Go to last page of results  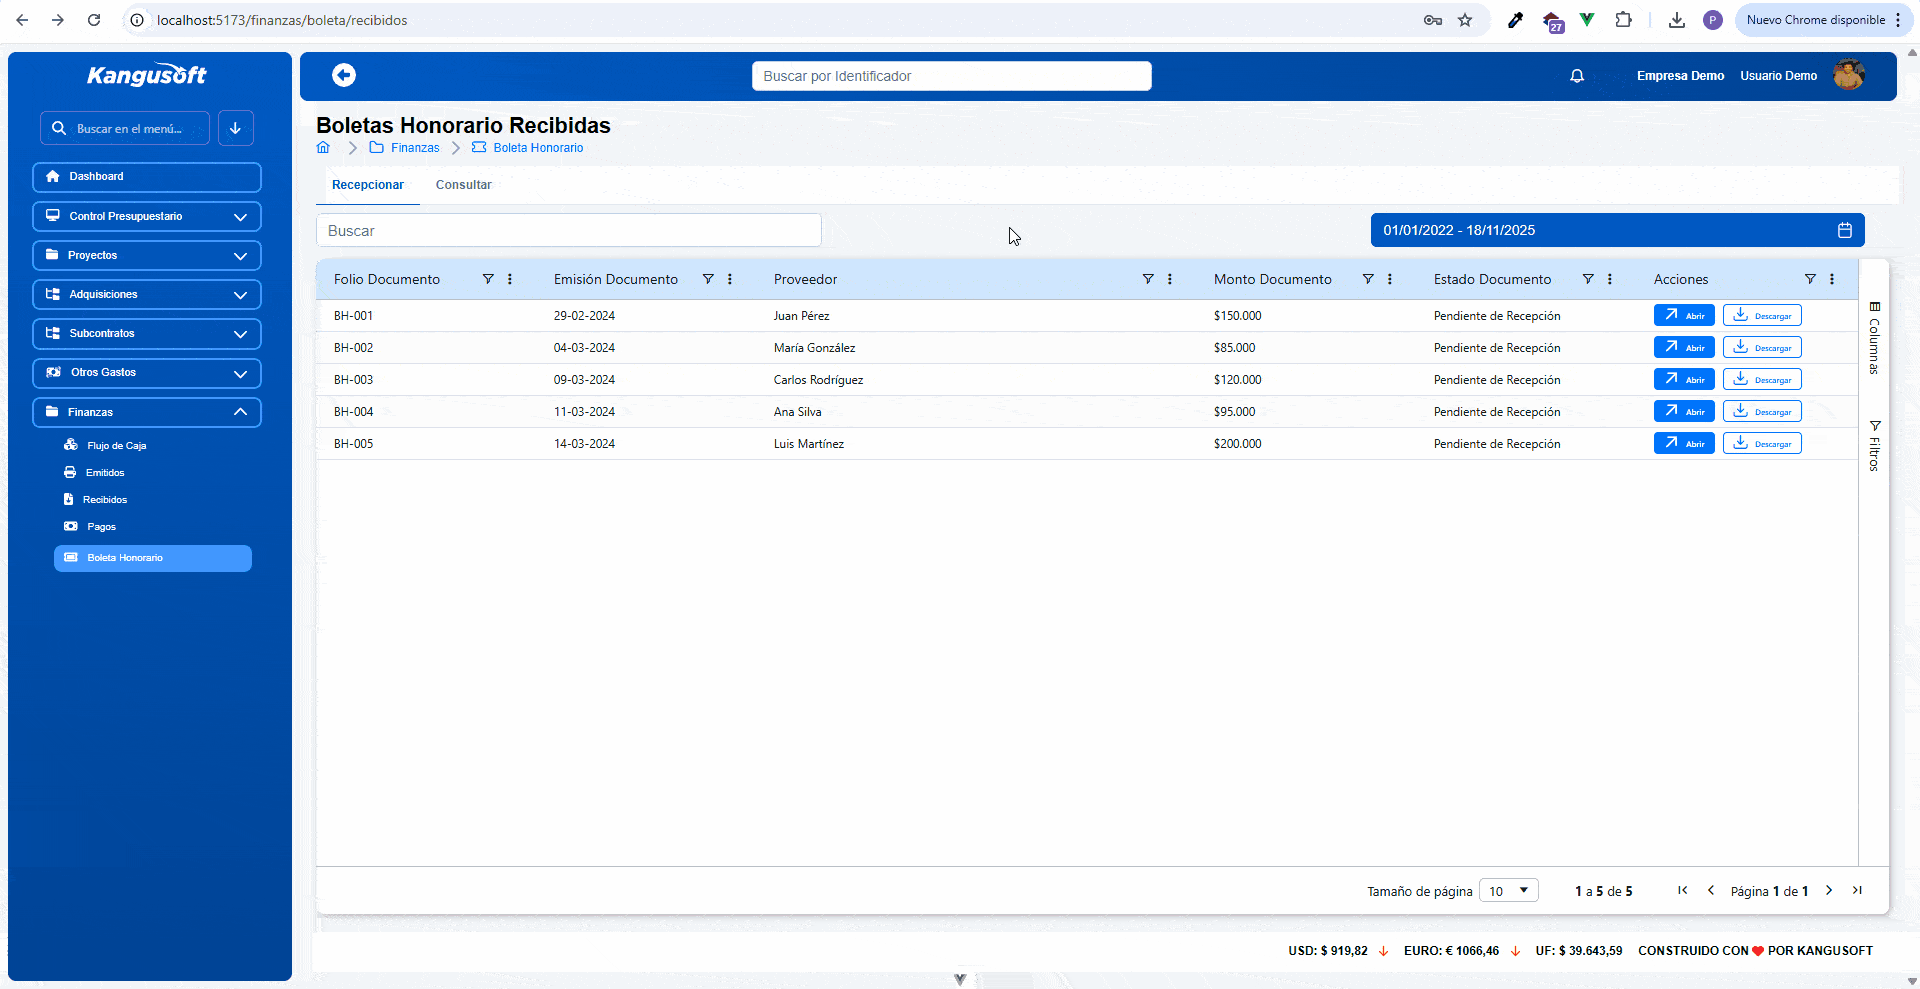1857,890
